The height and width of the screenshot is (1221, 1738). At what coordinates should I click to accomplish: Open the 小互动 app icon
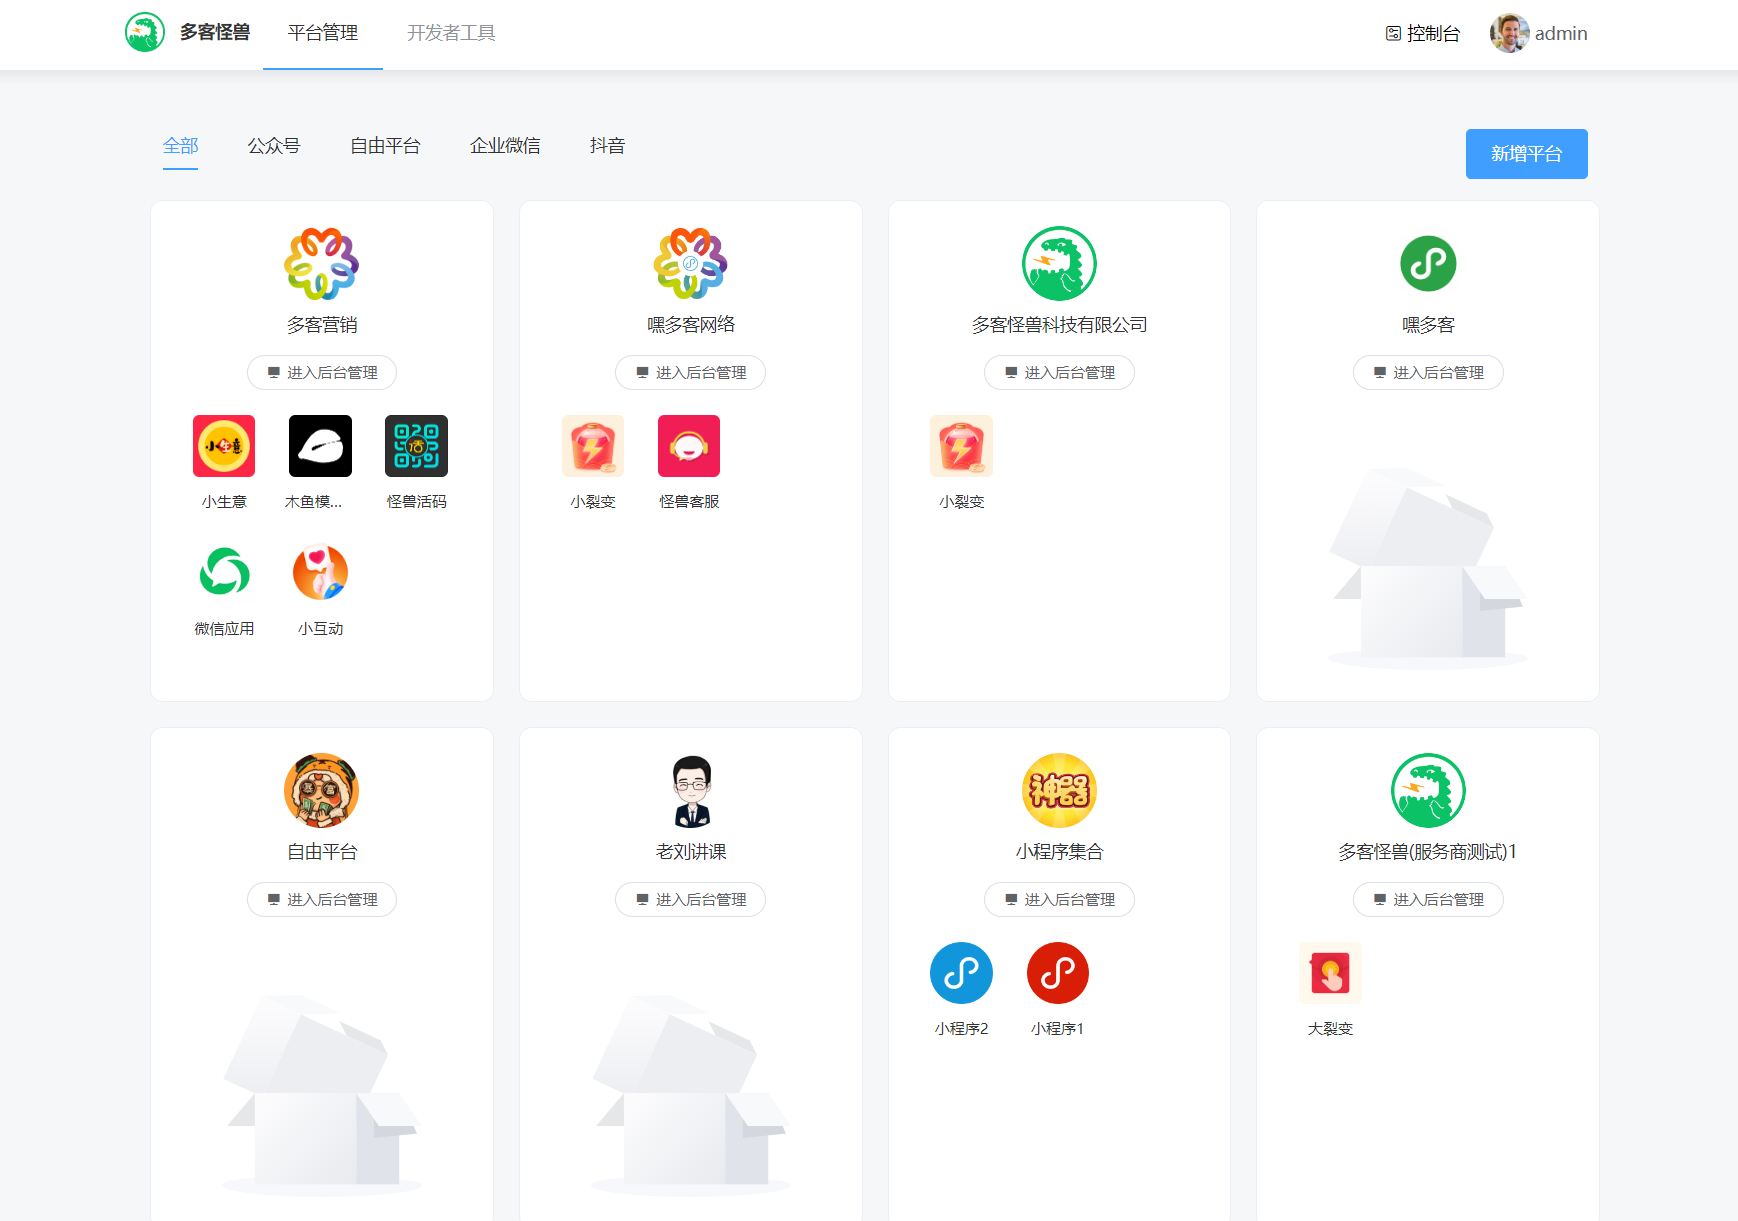click(x=320, y=573)
